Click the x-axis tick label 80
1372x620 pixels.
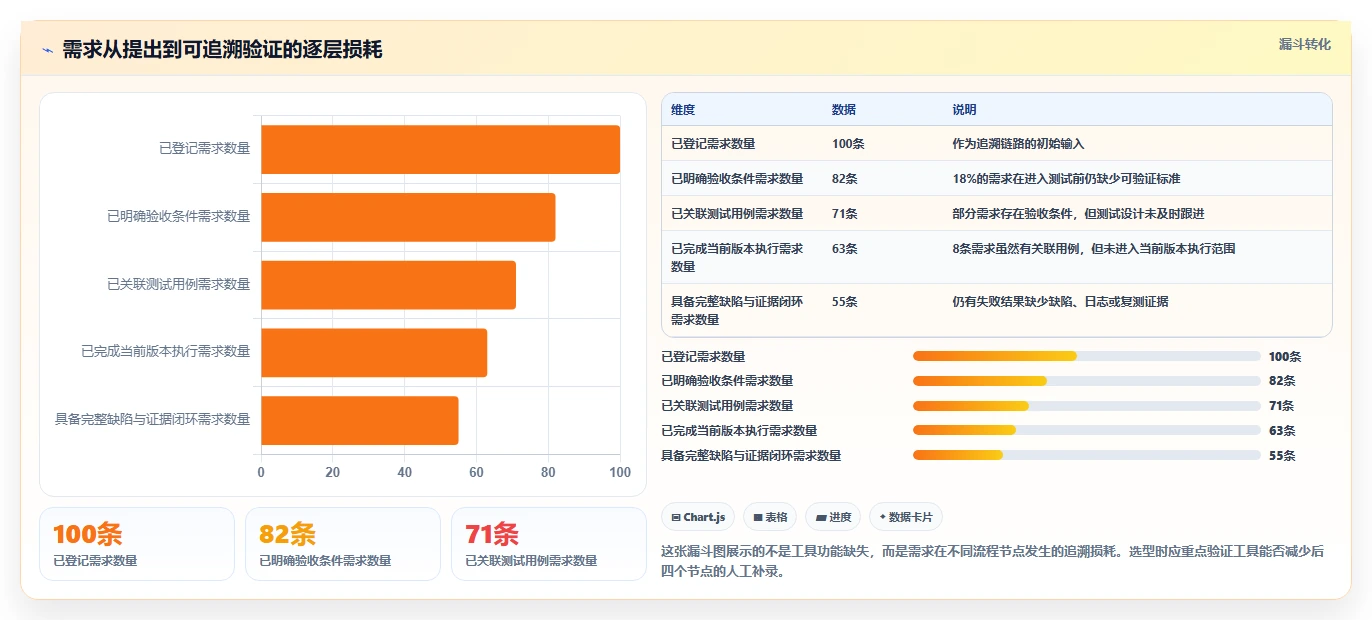[x=548, y=473]
